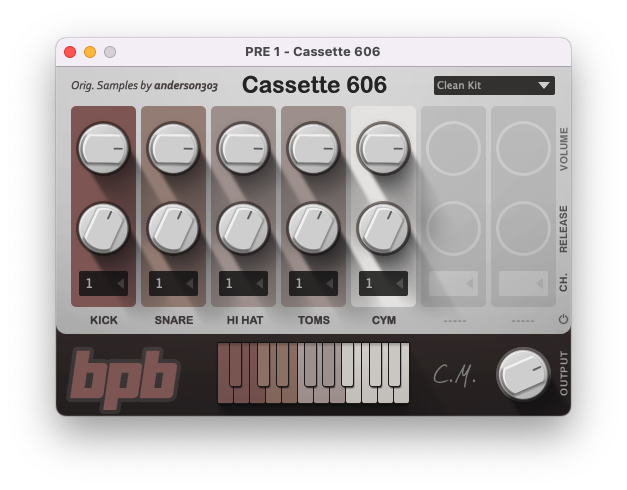Click the bpb logo
The height and width of the screenshot is (490, 627).
click(124, 378)
